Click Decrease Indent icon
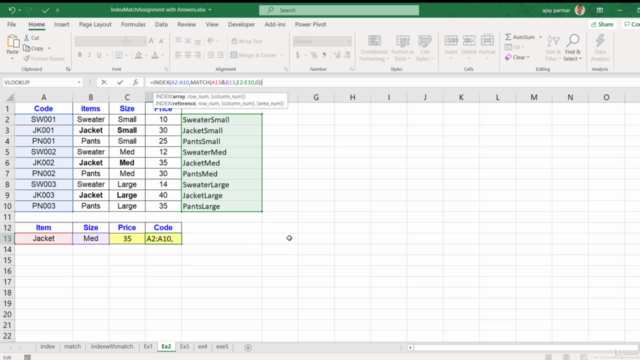This screenshot has width=640, height=360. tap(211, 55)
